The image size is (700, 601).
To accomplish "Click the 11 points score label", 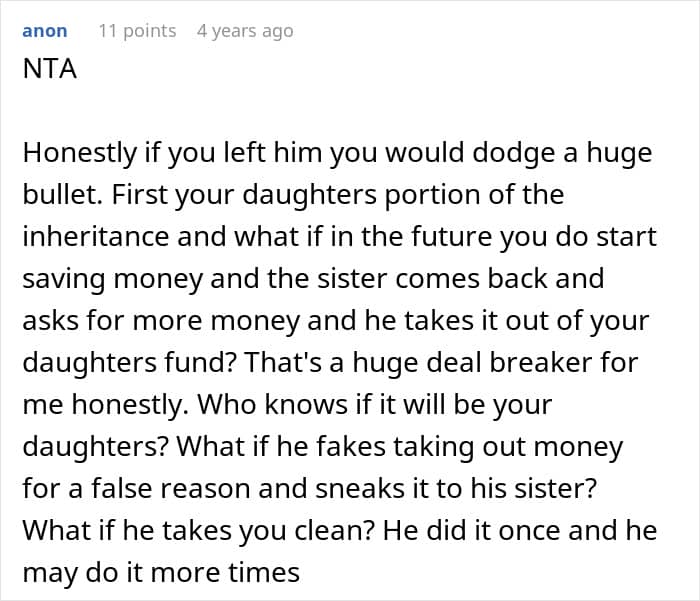I will 138,31.
